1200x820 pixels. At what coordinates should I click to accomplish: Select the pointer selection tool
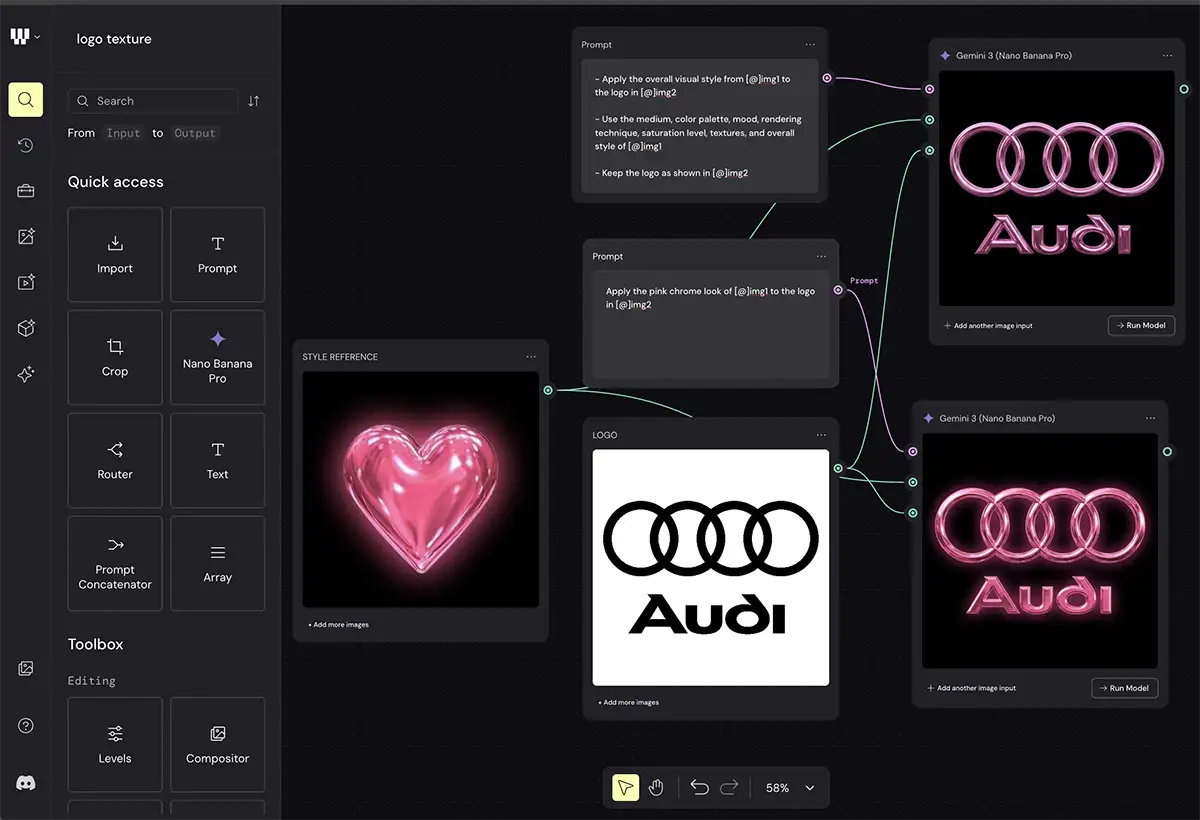tap(625, 788)
